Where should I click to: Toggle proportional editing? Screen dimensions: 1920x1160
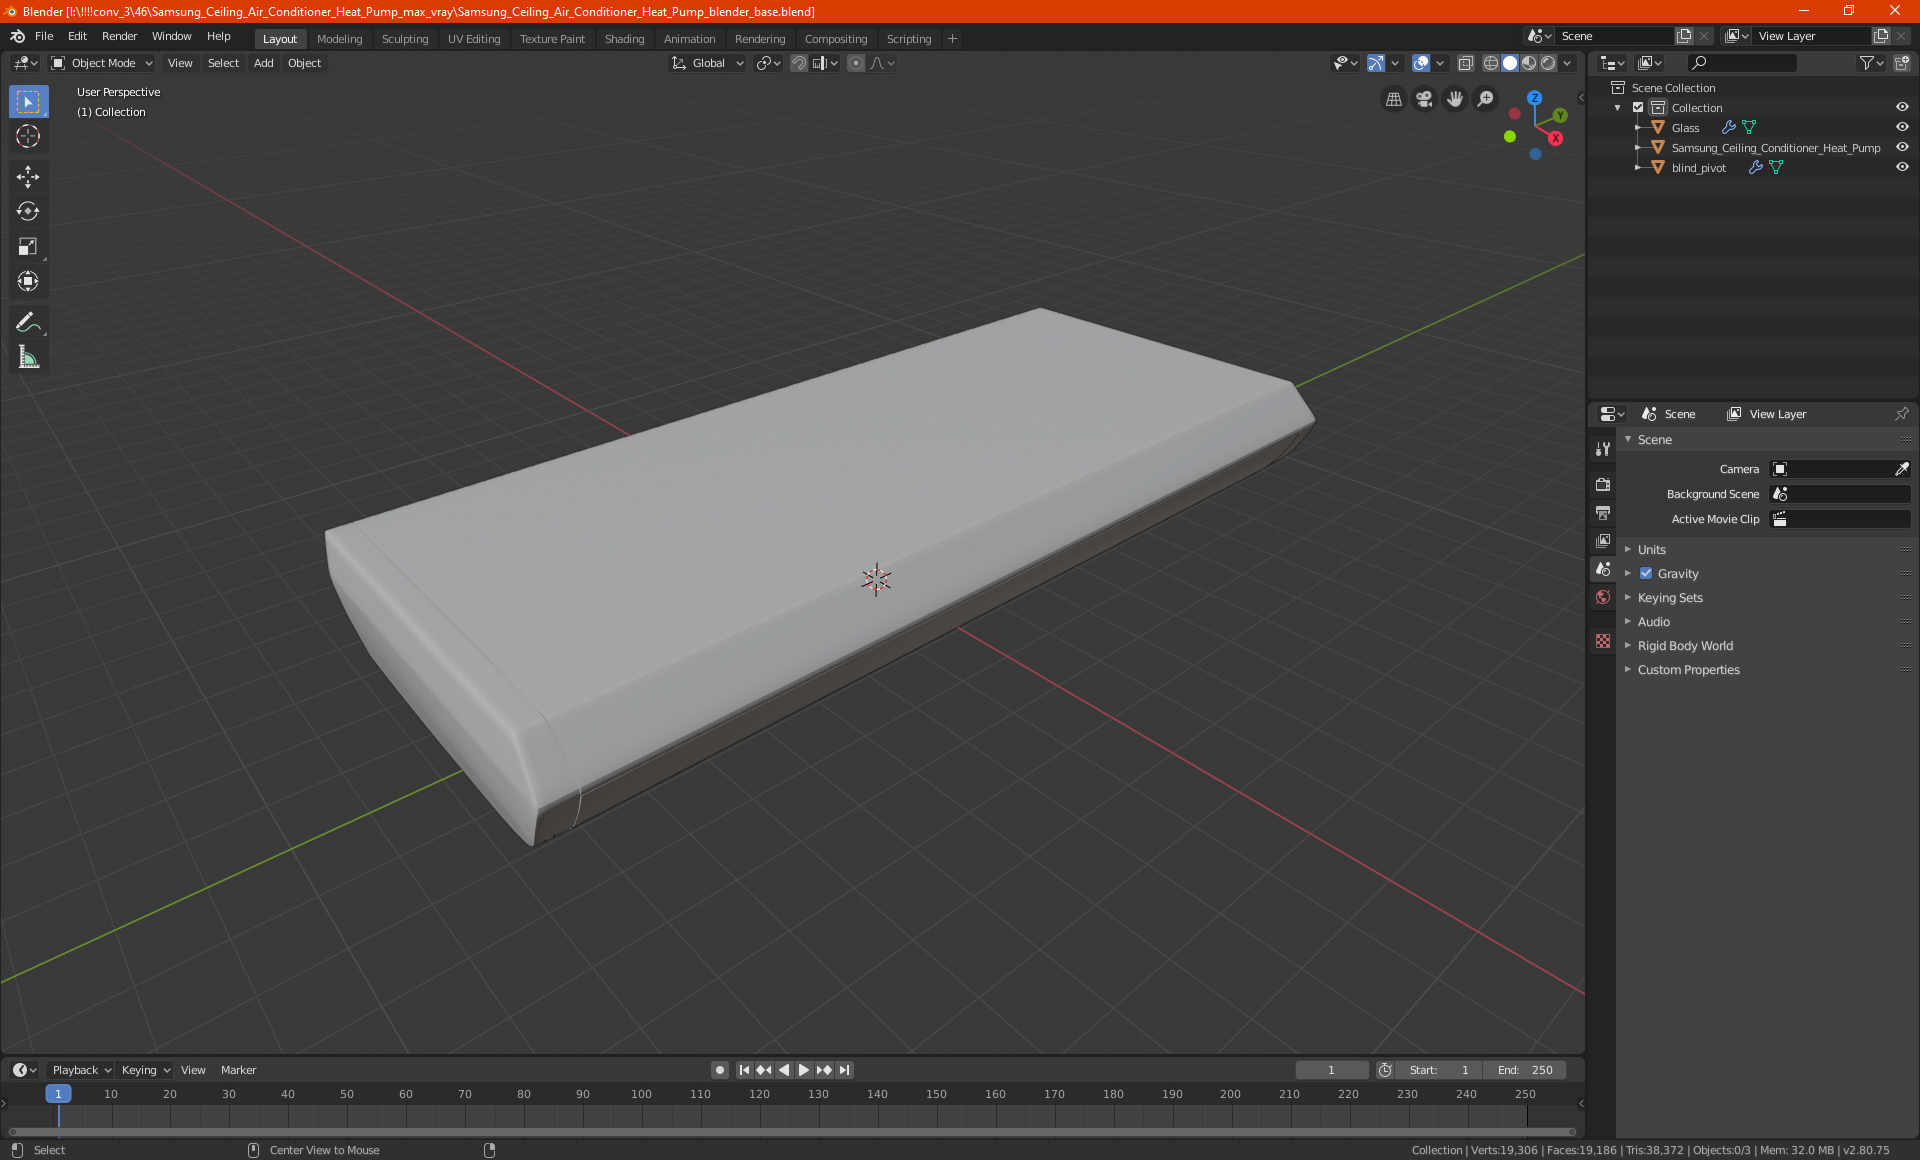[x=856, y=63]
